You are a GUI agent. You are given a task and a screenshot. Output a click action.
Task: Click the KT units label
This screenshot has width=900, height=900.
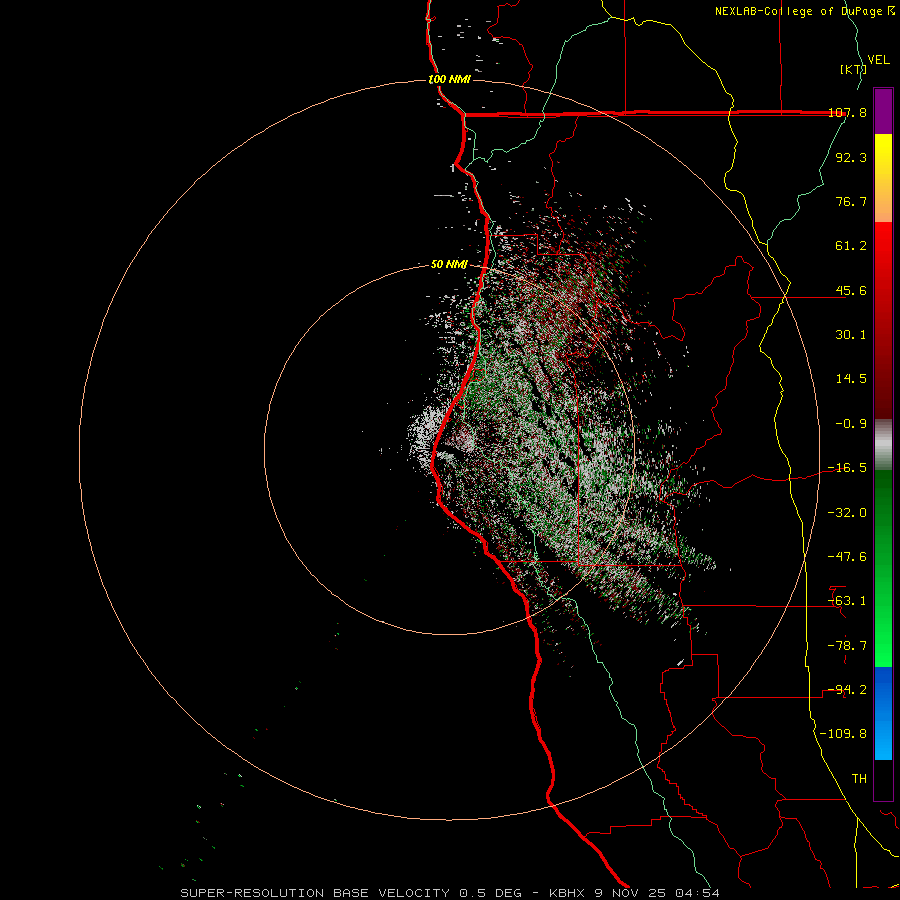click(x=853, y=69)
